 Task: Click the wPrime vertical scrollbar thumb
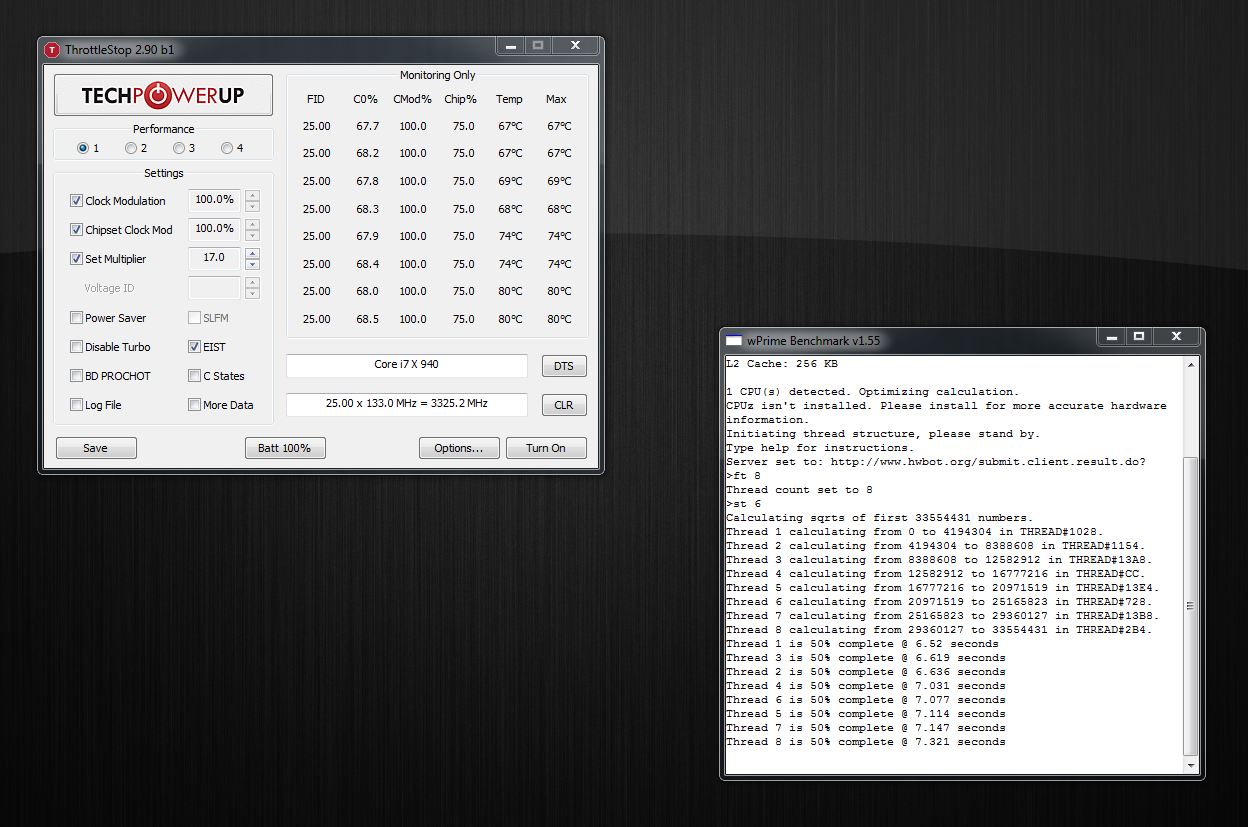point(1190,606)
